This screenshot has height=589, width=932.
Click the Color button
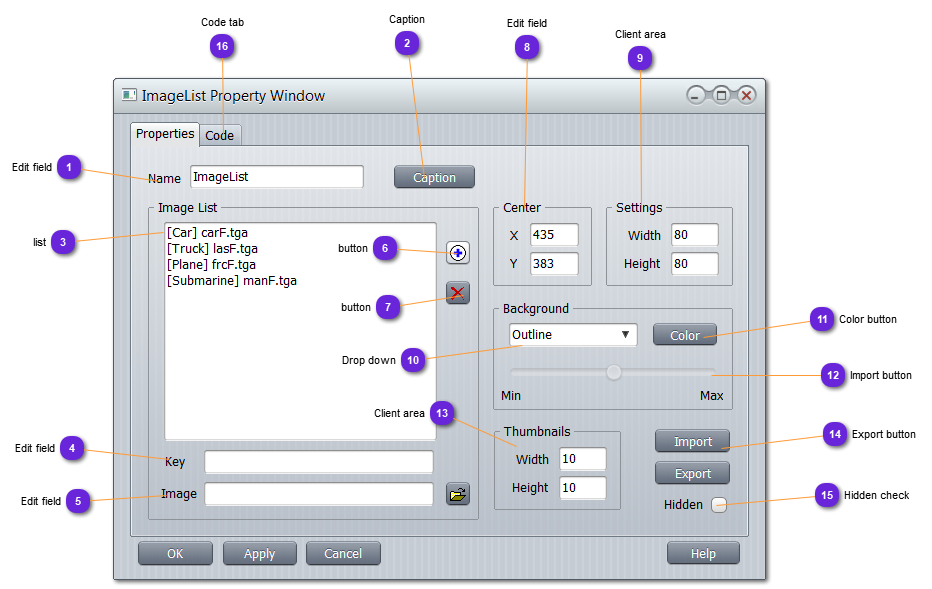pos(684,335)
